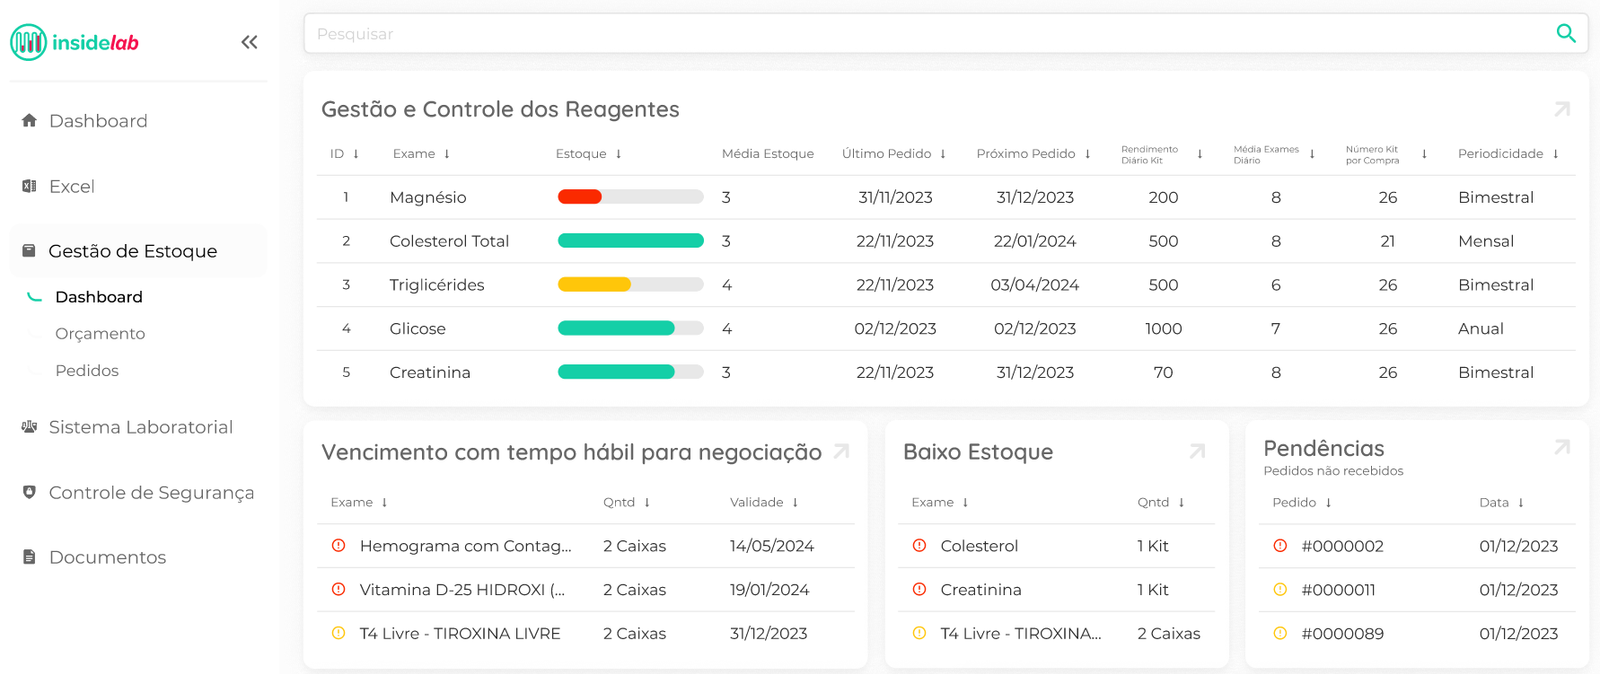Click the Controle de Segurança shield icon
Image resolution: width=1600 pixels, height=674 pixels.
click(x=29, y=492)
